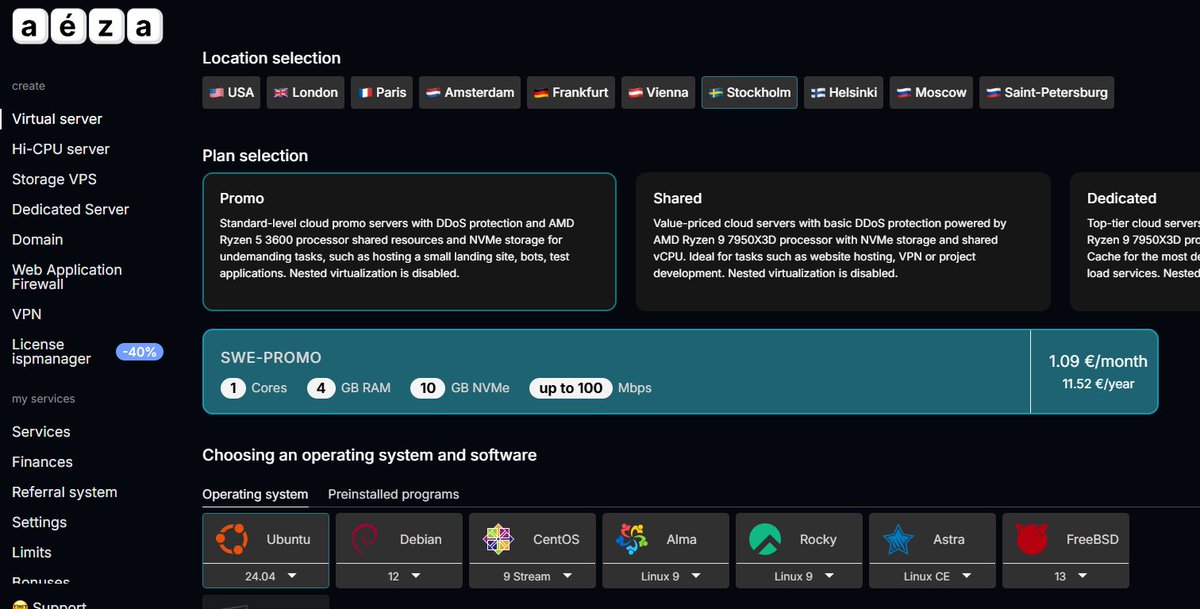Switch to the Operating system tab

point(255,494)
